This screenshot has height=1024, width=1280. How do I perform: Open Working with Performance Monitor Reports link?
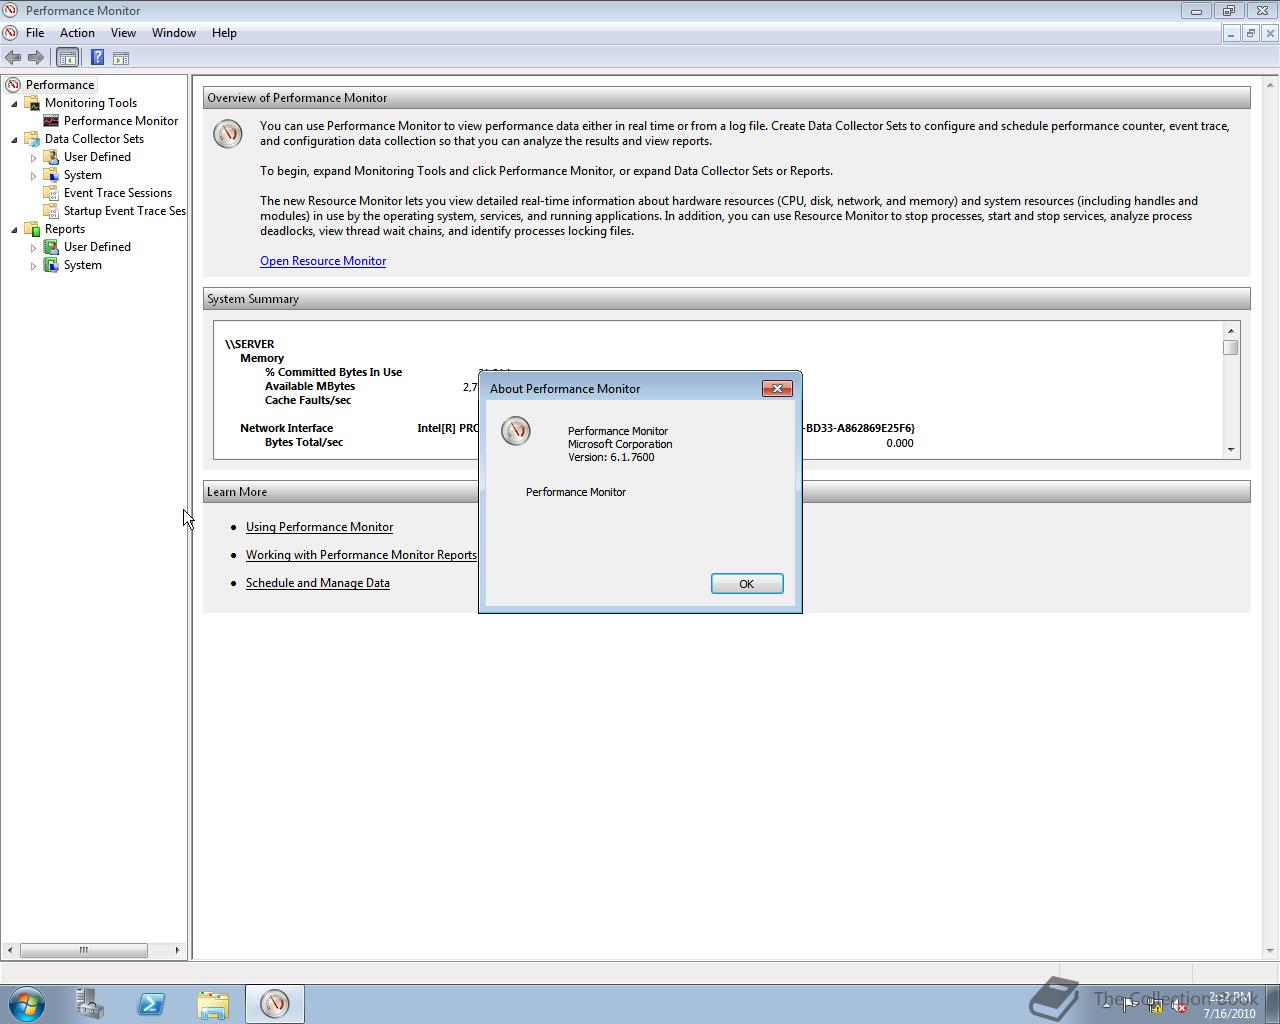(x=361, y=555)
